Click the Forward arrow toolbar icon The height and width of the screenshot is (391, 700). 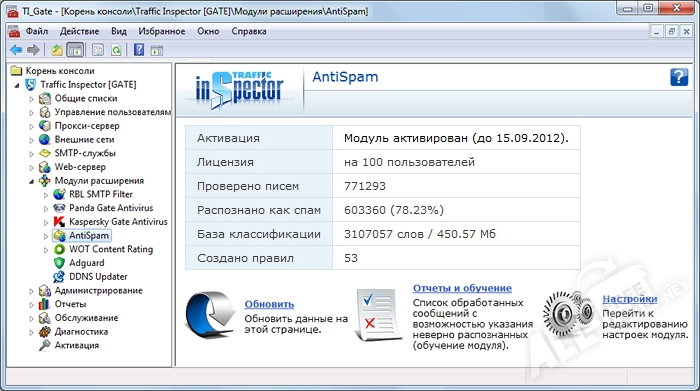pyautogui.click(x=33, y=50)
